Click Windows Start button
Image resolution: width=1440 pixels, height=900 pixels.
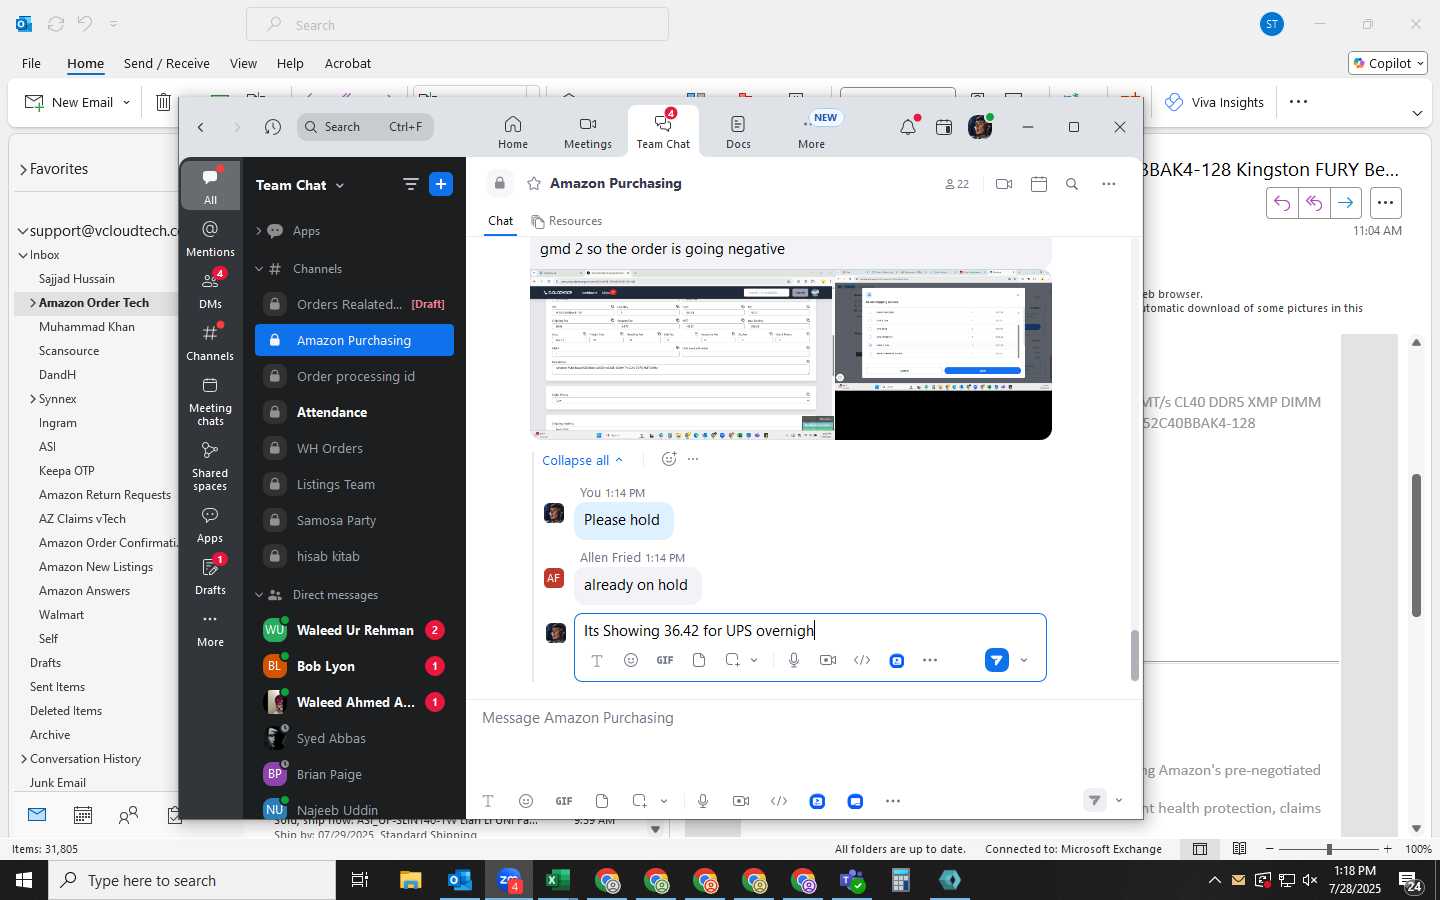[24, 880]
